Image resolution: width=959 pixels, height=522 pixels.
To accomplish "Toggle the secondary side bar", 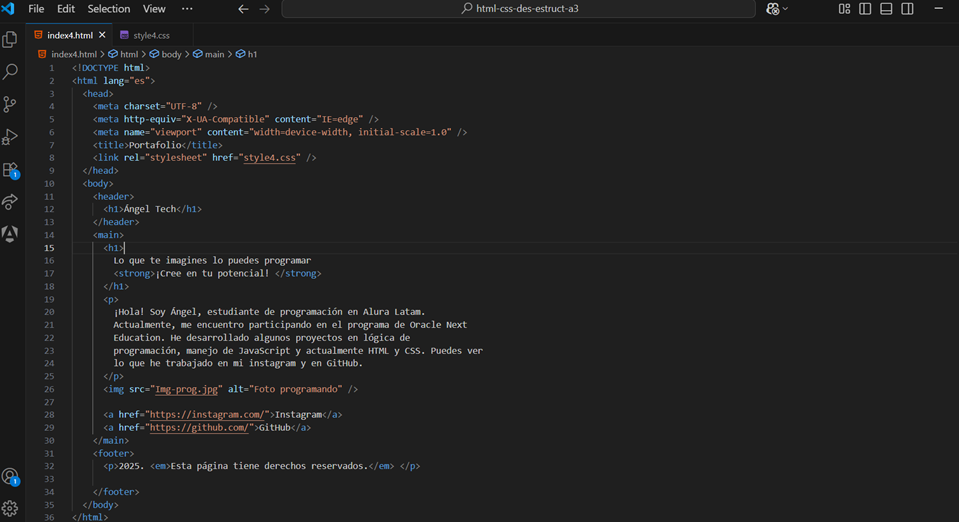I will [908, 9].
